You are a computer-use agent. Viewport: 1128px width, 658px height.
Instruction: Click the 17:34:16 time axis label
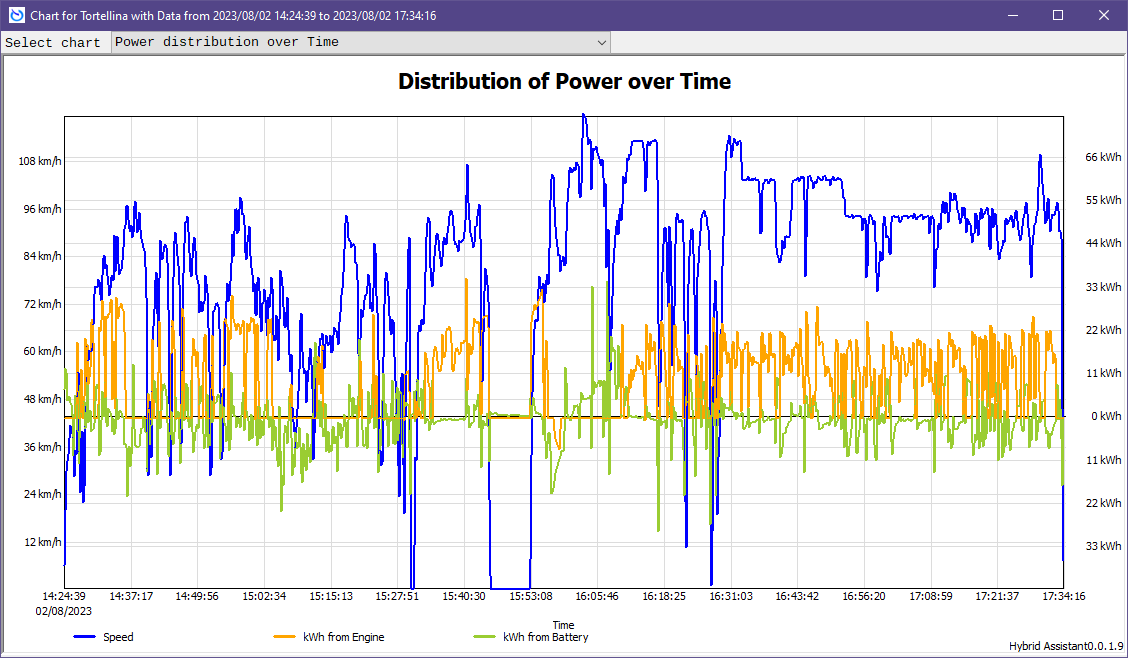pos(1064,596)
